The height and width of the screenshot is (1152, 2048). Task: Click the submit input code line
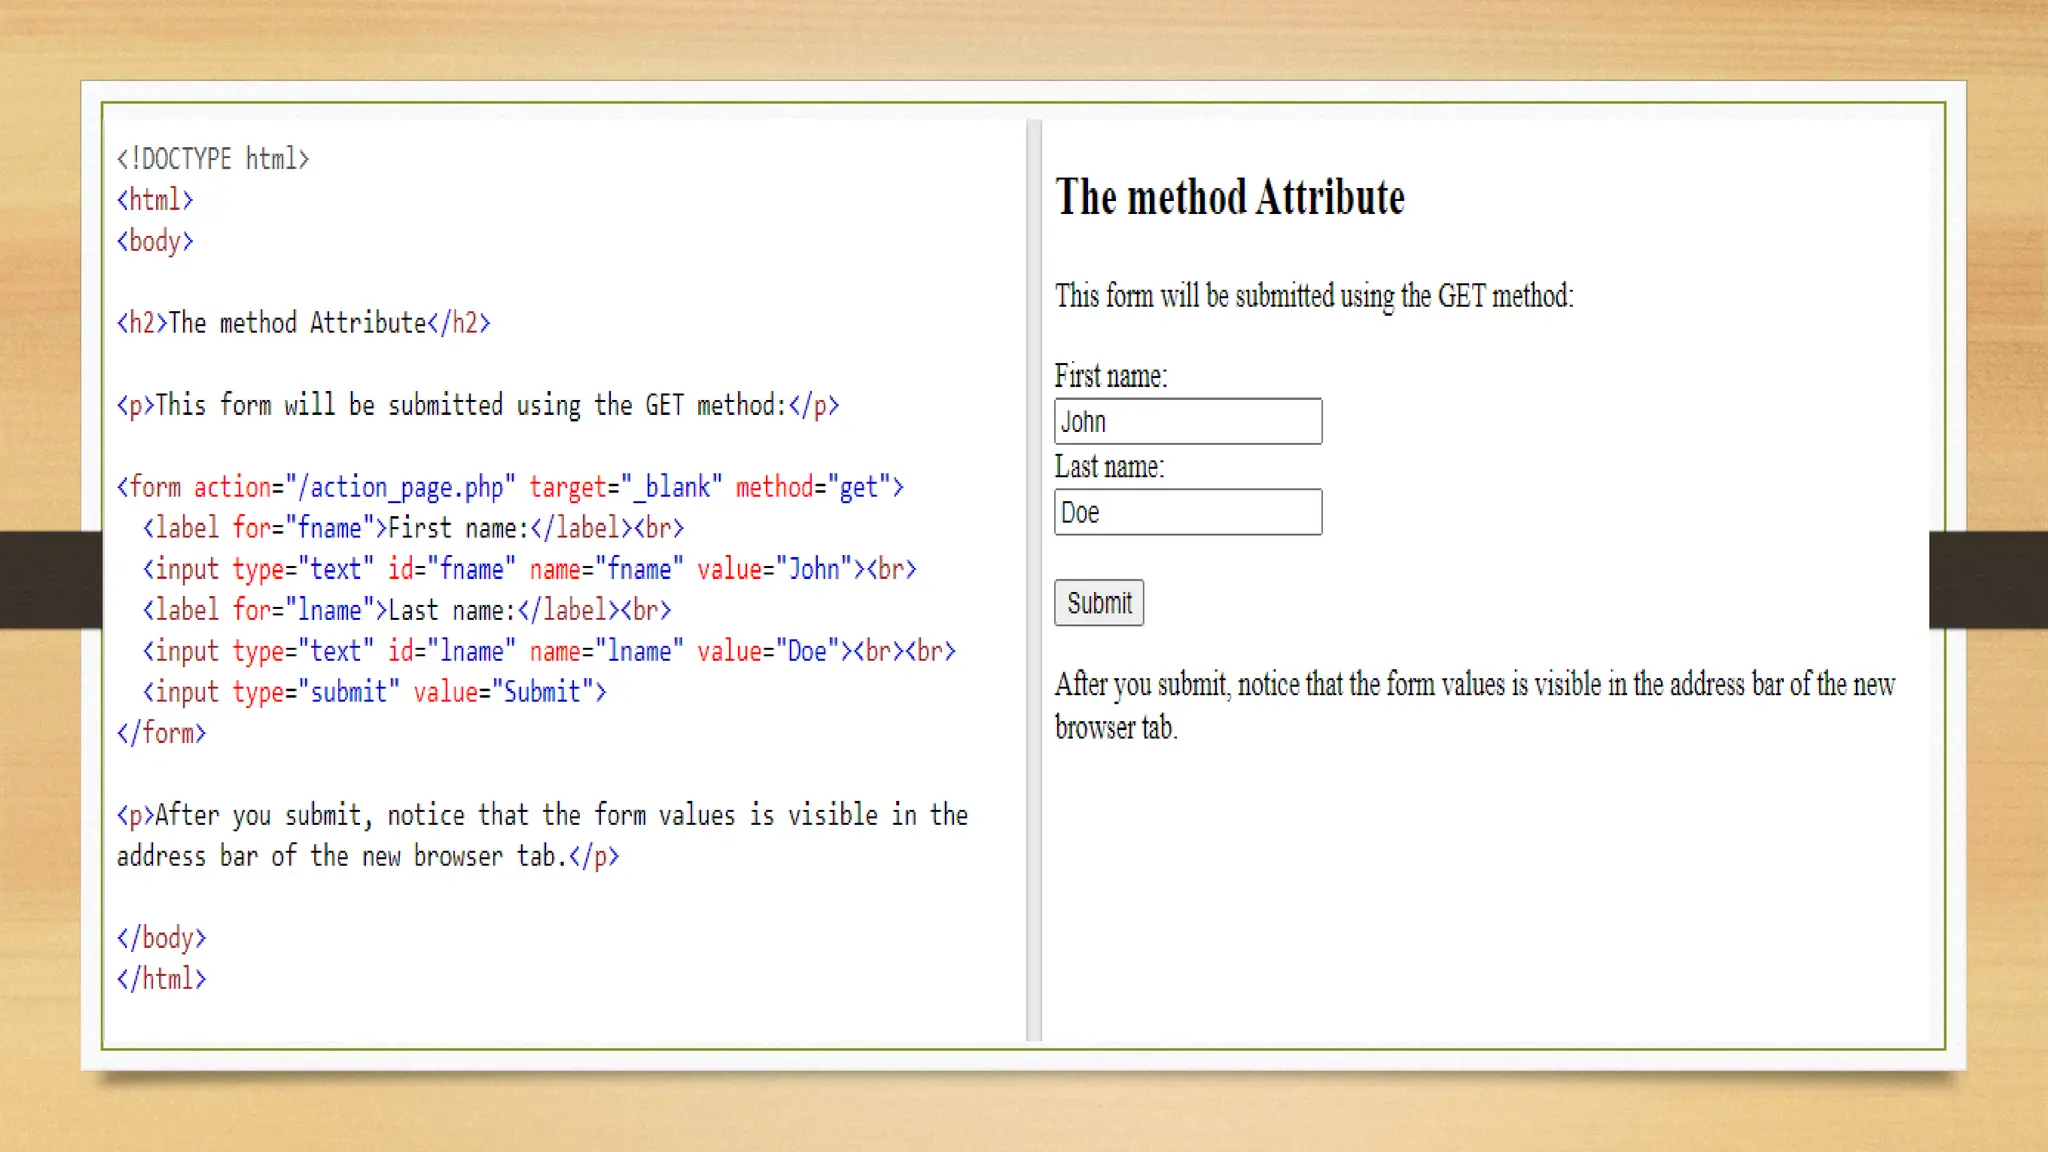coord(374,692)
